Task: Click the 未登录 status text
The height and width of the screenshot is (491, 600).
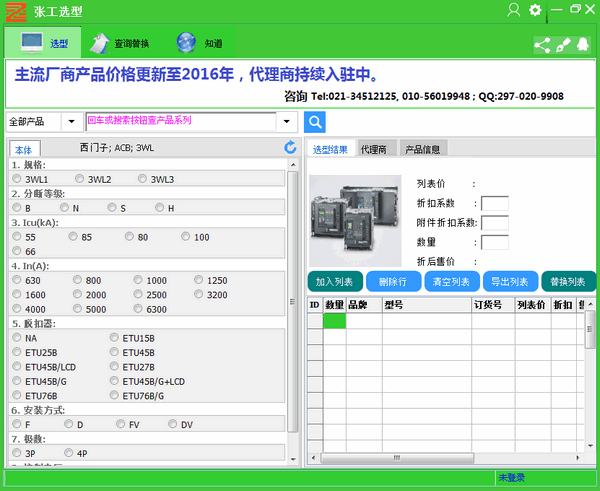Action: (x=511, y=478)
